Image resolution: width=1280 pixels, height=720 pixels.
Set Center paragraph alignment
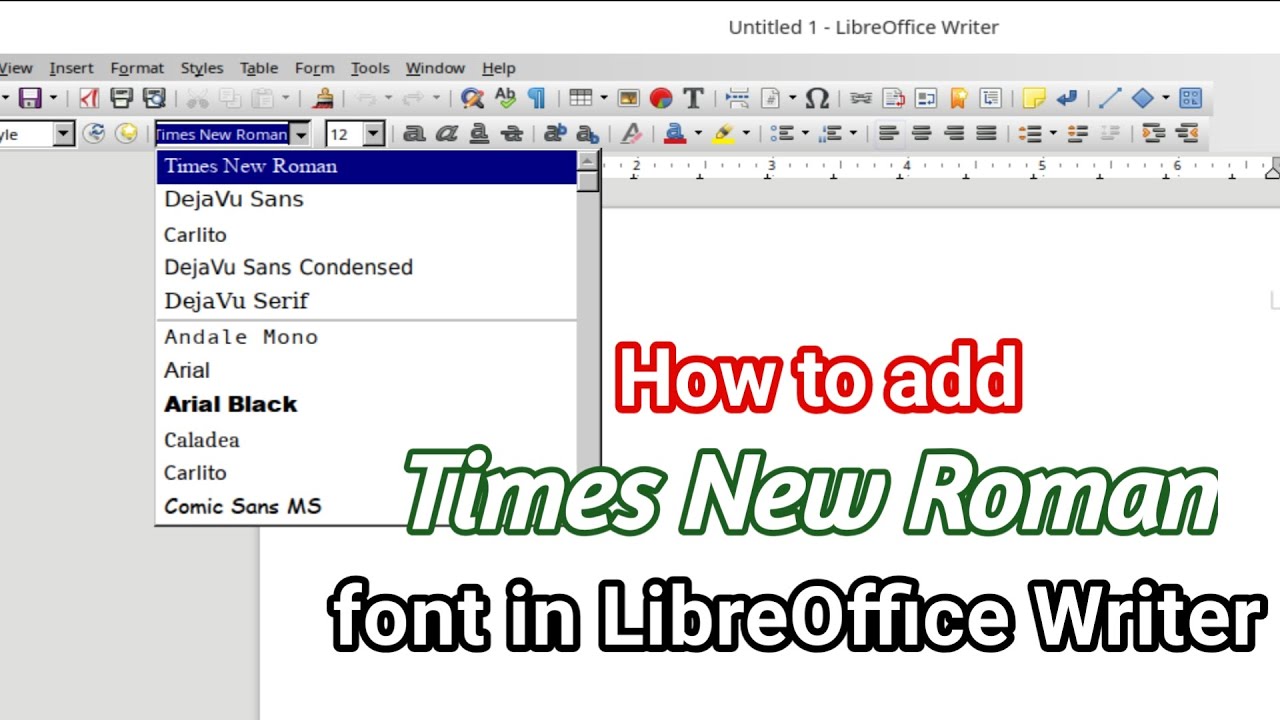tap(921, 133)
